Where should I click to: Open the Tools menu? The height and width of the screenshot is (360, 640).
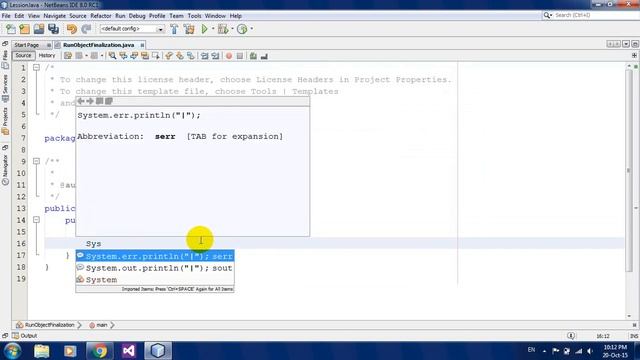[194, 16]
